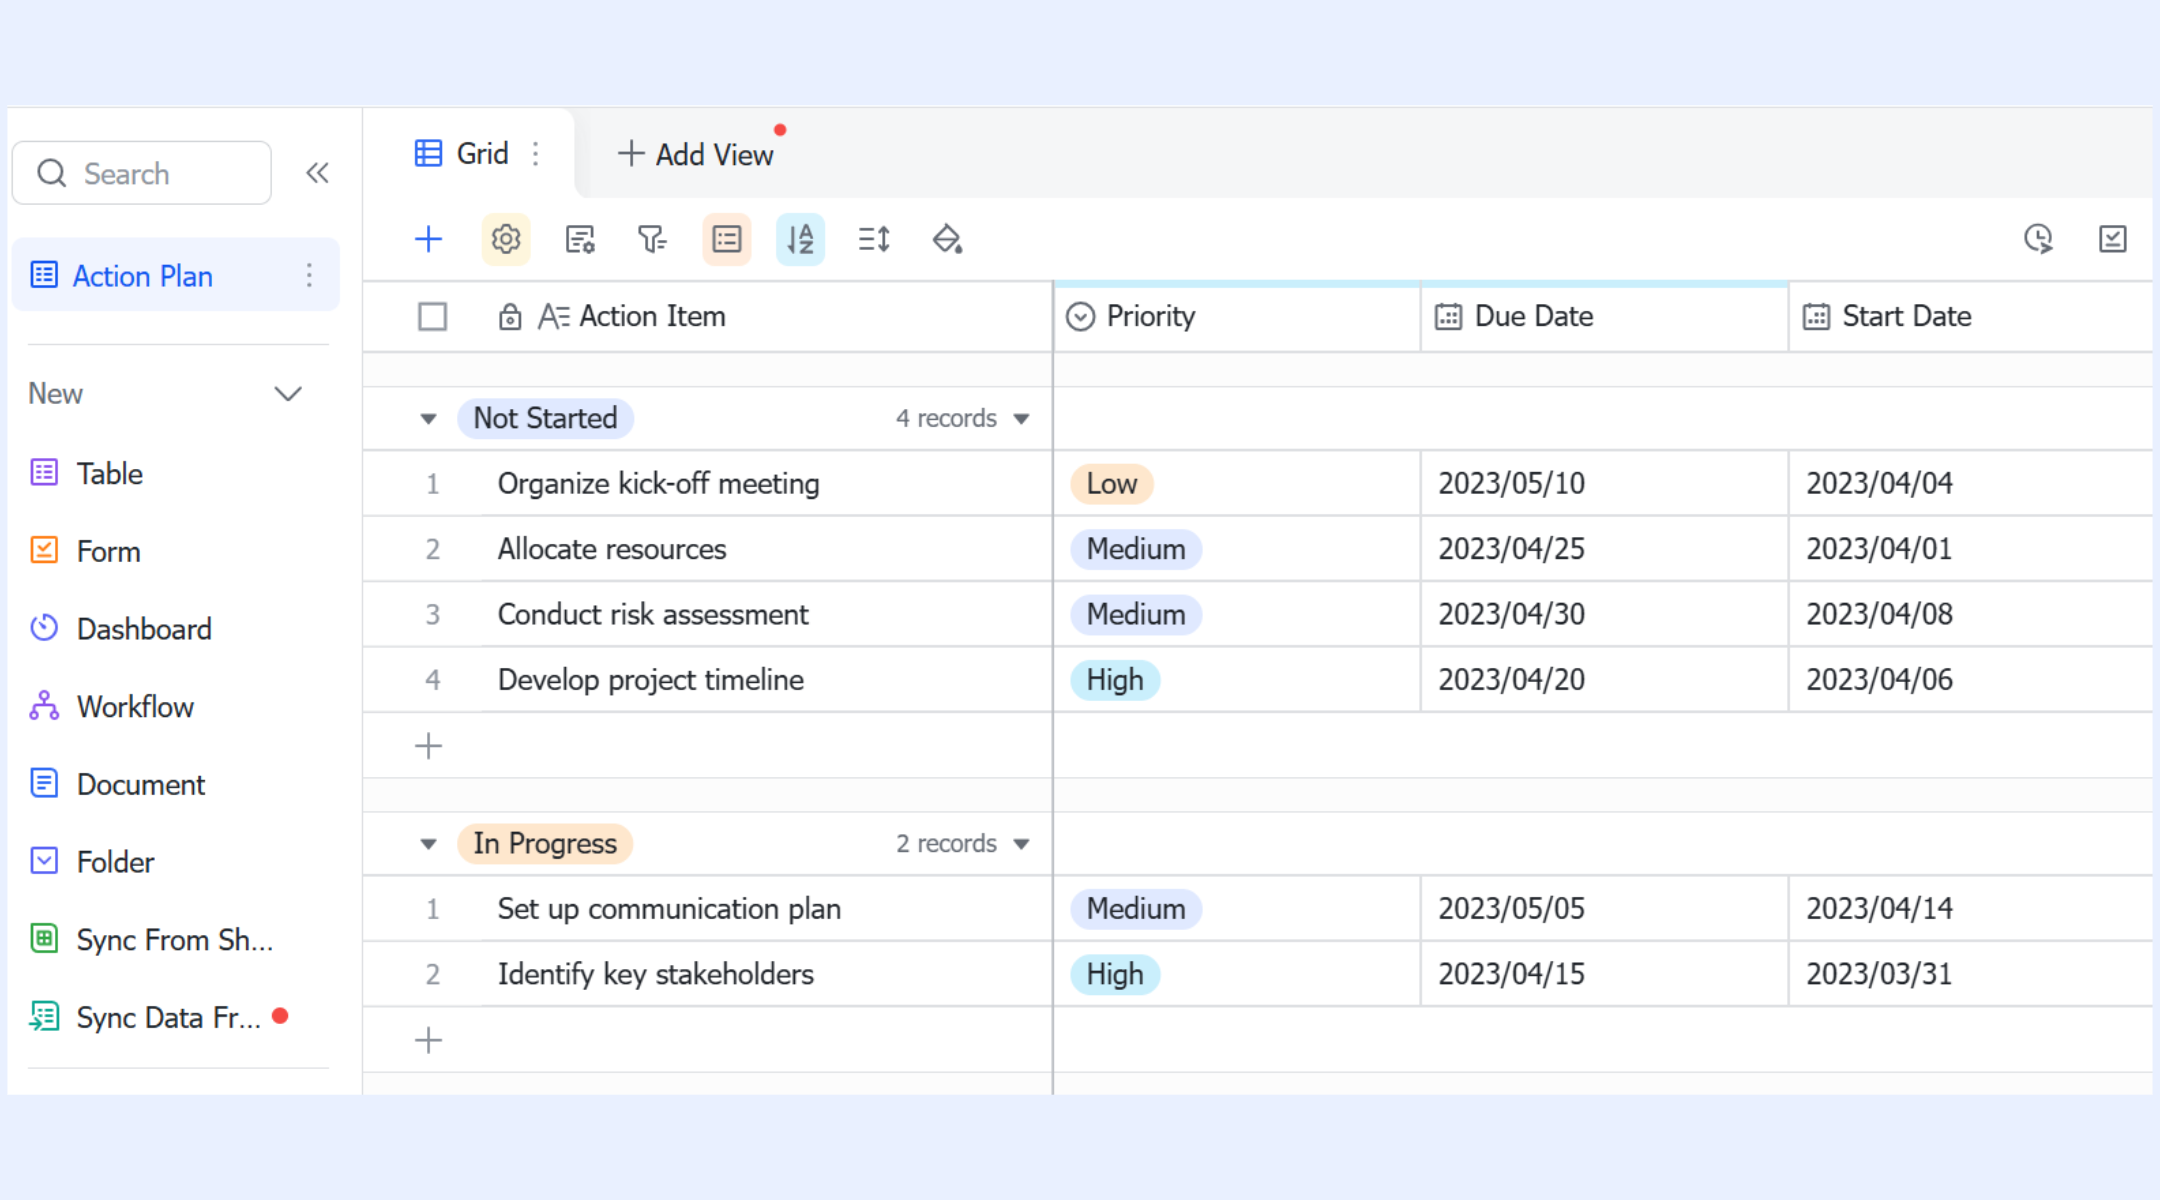2160x1200 pixels.
Task: Click the Priority column type icon
Action: (x=1080, y=316)
